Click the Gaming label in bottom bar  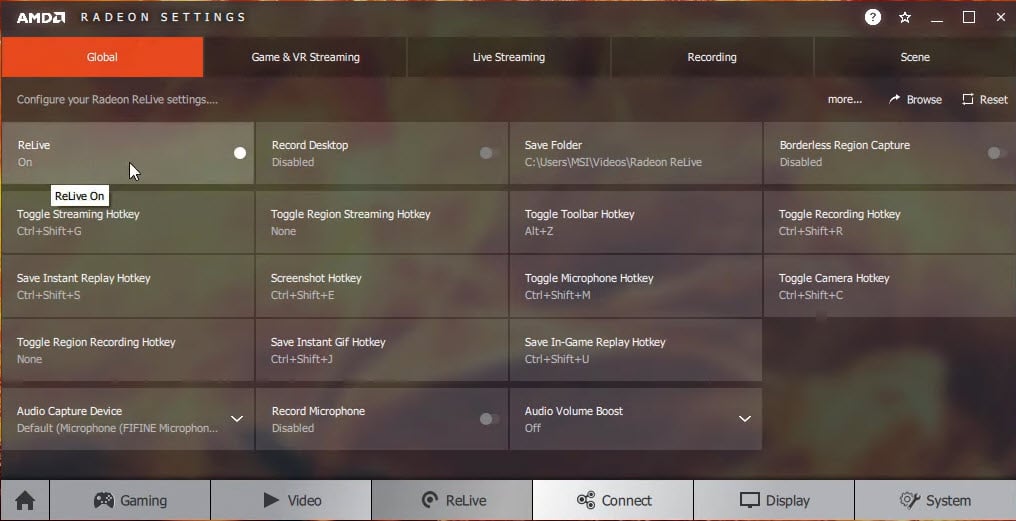143,501
